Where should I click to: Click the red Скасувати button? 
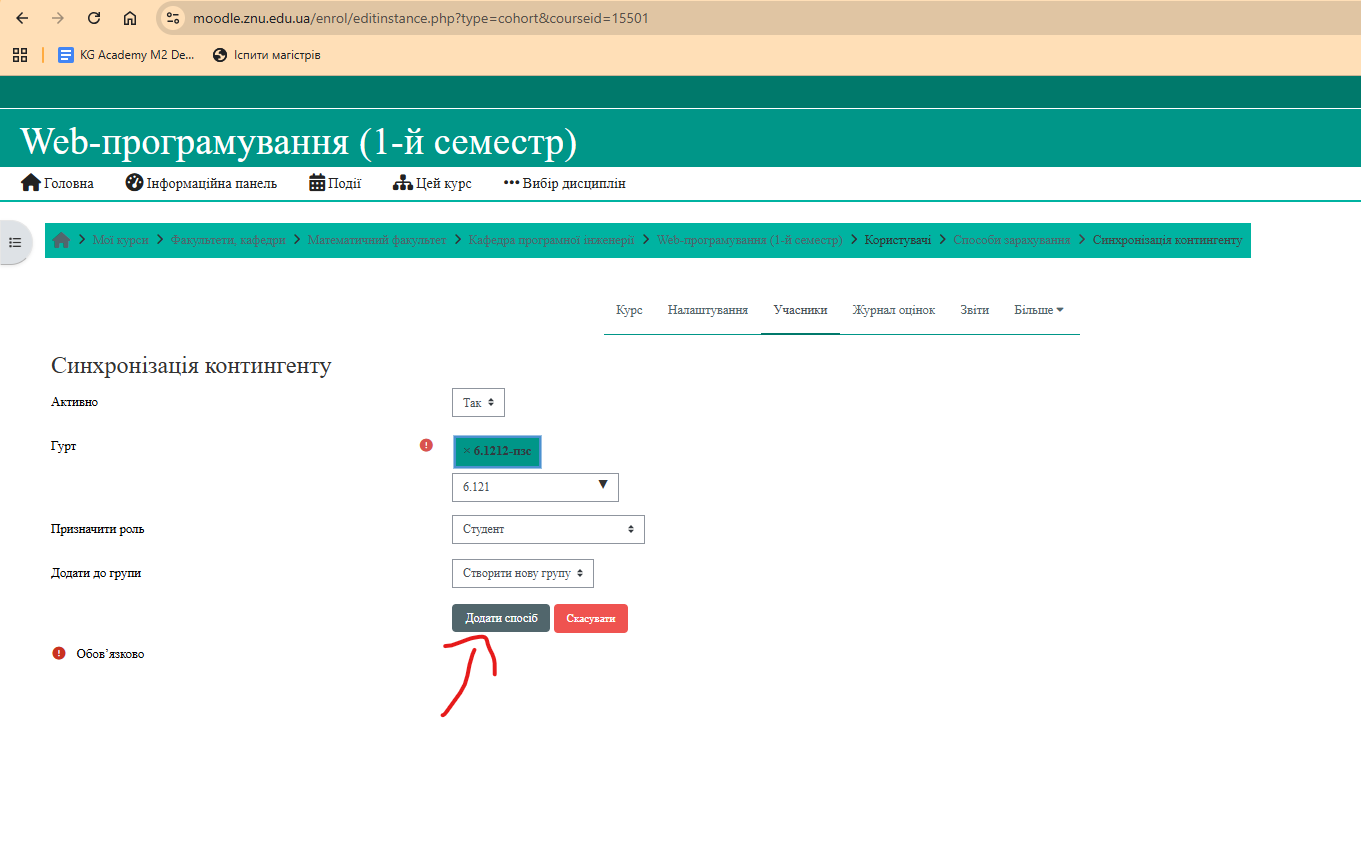click(x=590, y=618)
